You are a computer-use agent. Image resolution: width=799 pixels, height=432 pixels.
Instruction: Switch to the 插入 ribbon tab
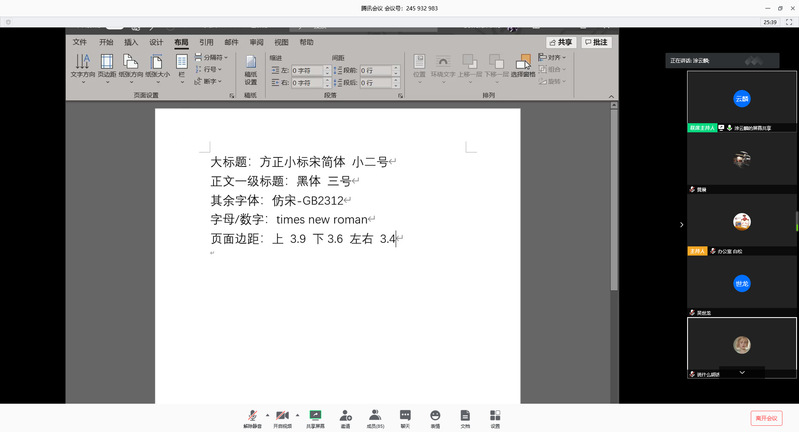131,43
